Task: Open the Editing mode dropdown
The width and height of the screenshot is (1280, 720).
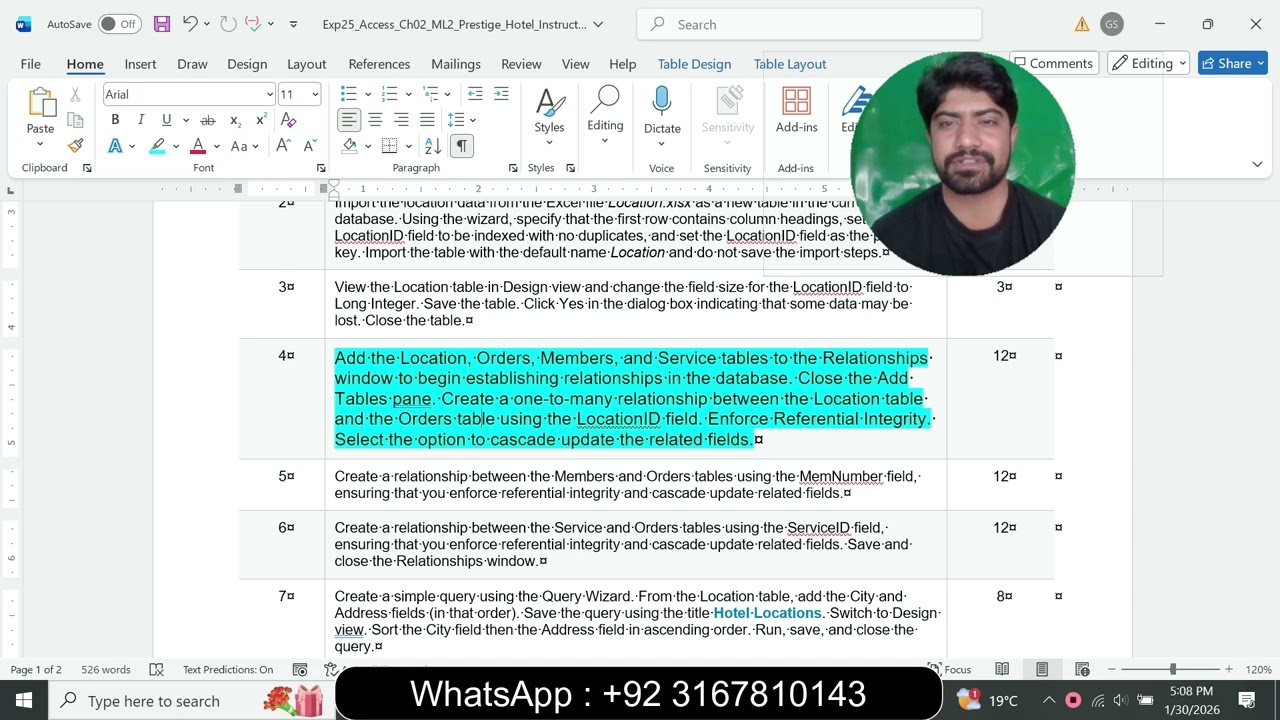Action: click(1148, 63)
